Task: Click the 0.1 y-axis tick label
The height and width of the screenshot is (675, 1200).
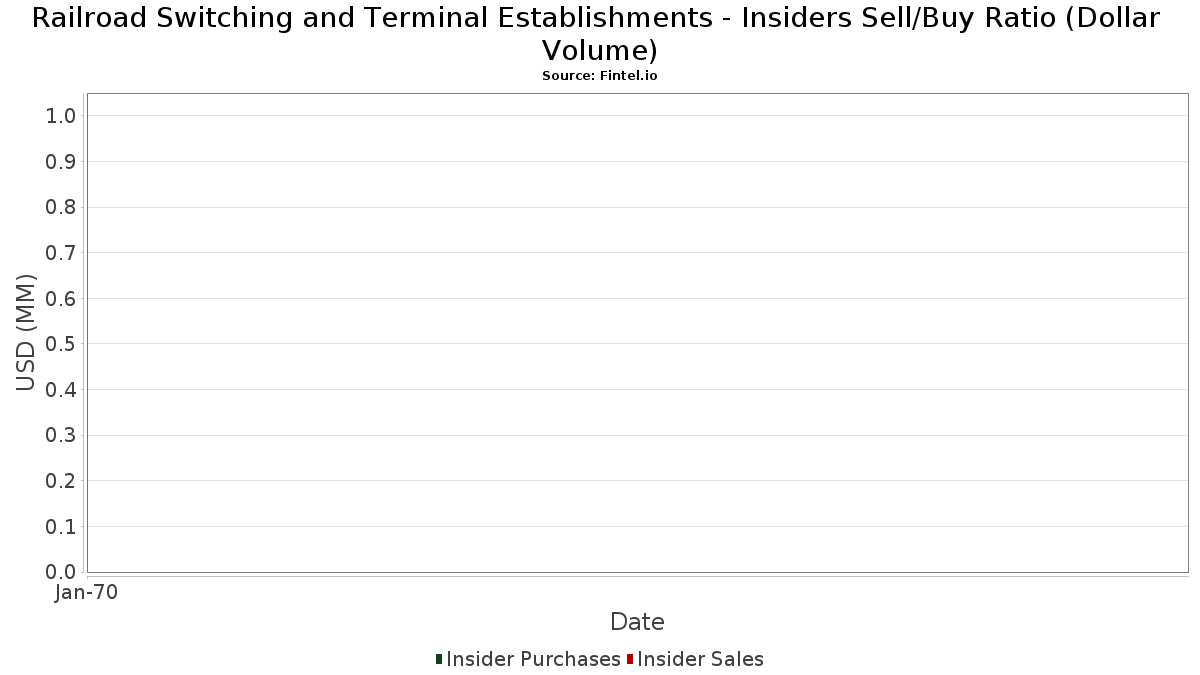Action: pos(61,527)
